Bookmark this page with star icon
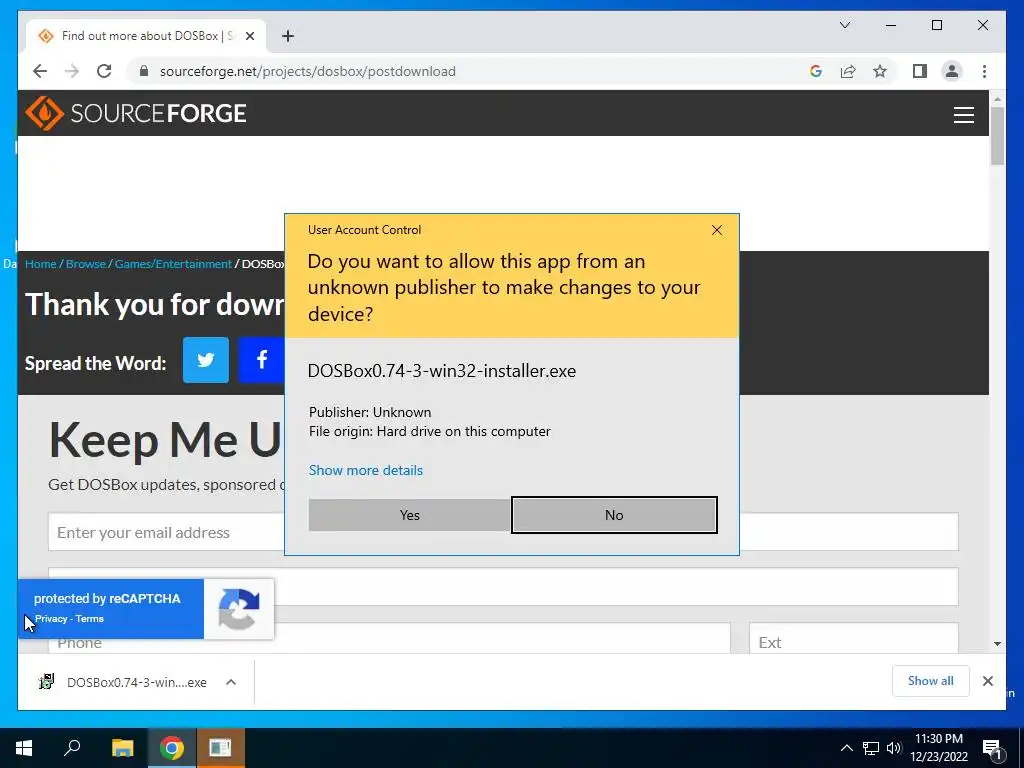1024x768 pixels. tap(880, 71)
